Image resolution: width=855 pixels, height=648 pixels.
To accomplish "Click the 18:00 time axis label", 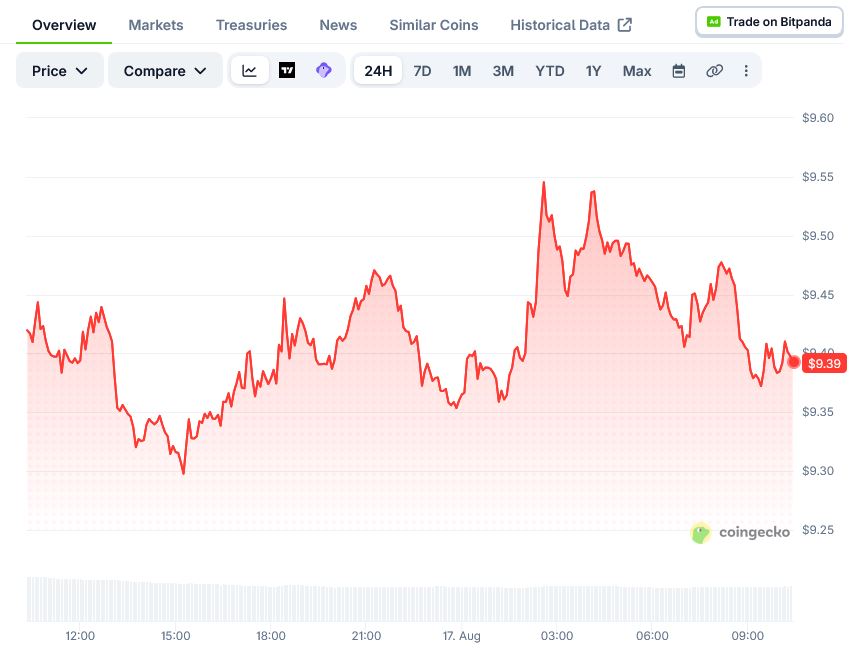I will (x=271, y=636).
